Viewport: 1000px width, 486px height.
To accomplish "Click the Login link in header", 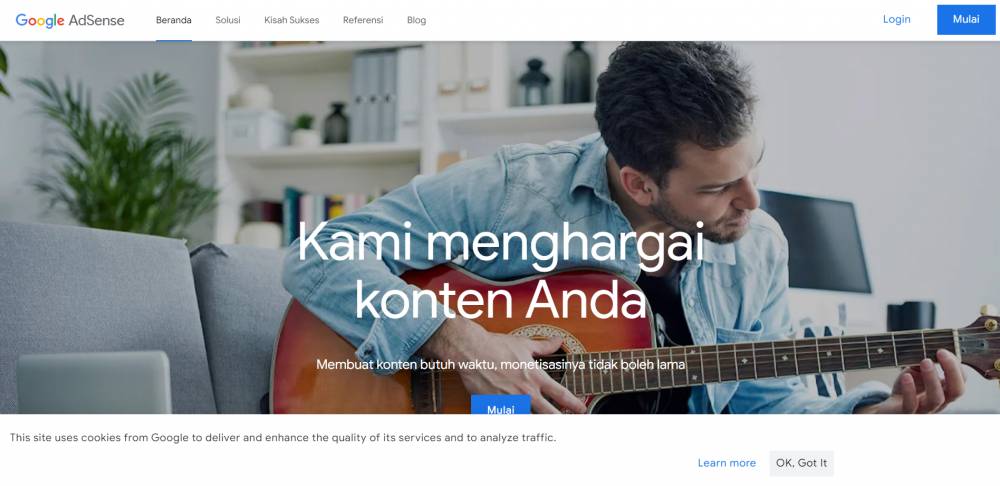I will 896,19.
